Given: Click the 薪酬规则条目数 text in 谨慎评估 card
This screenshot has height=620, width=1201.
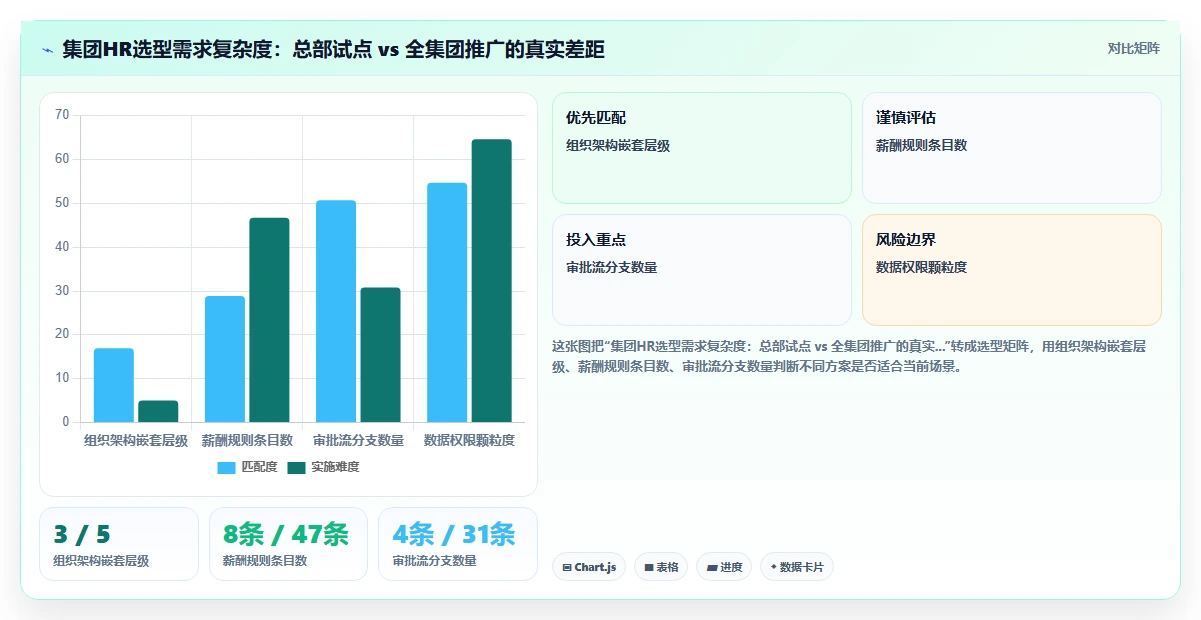Looking at the screenshot, I should point(921,145).
